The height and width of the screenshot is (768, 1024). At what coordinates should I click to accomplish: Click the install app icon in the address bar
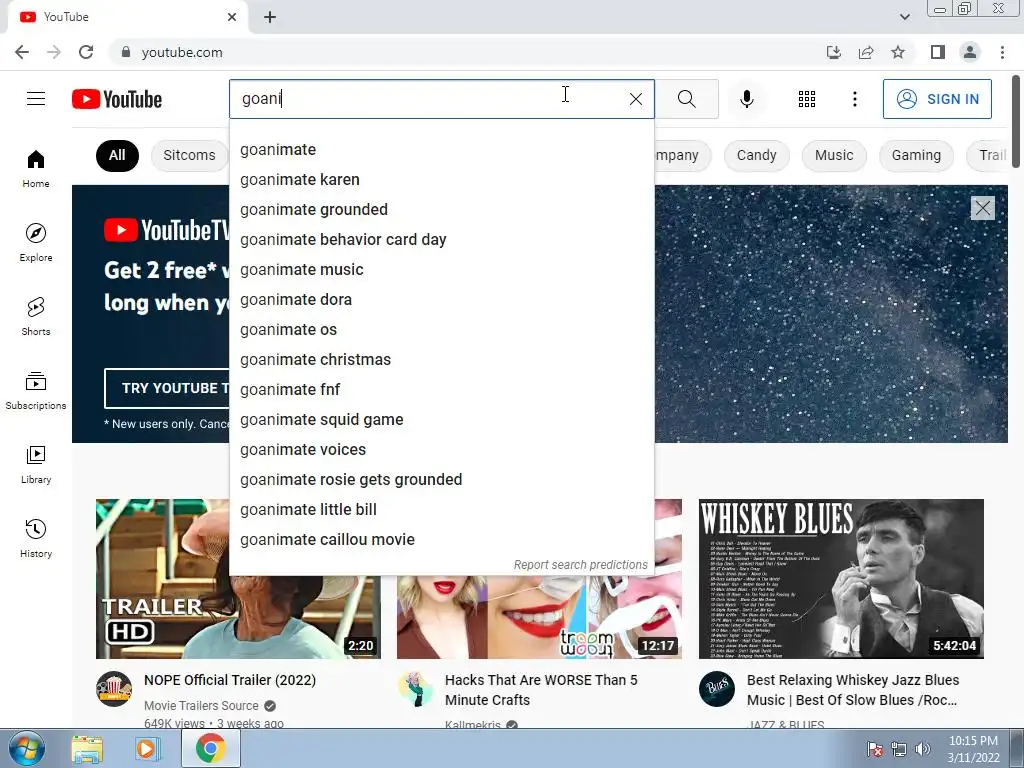coord(834,52)
